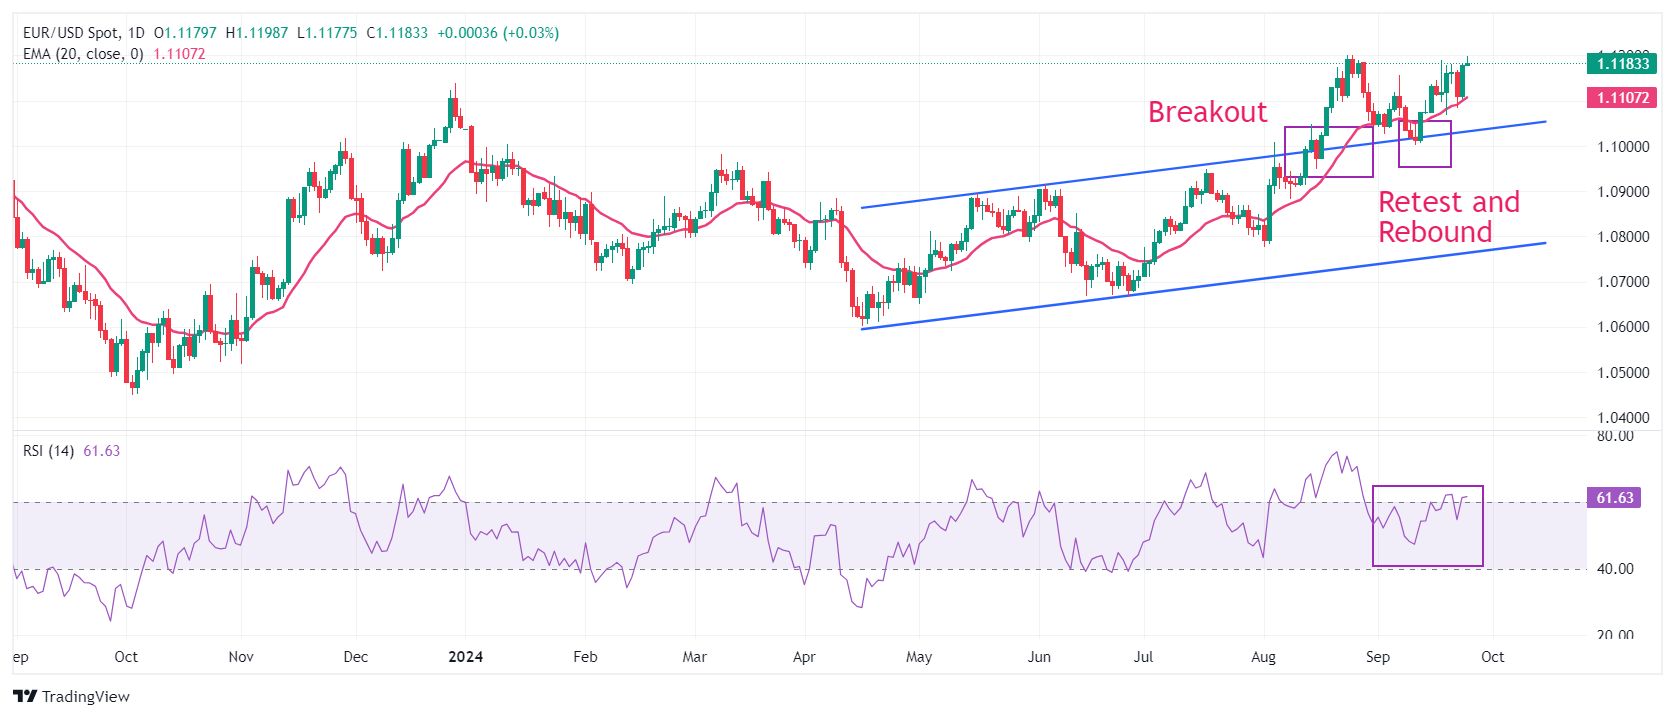Click the 40.00 level on RSI axis
Screen dimensions: 1675x718
tap(1615, 569)
